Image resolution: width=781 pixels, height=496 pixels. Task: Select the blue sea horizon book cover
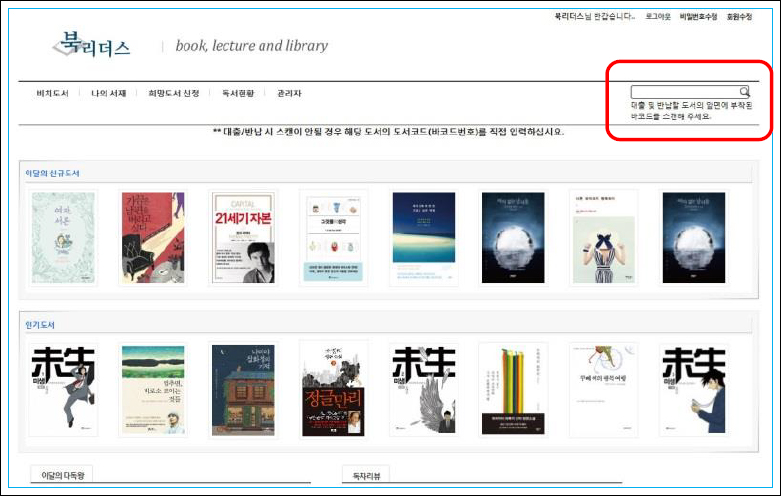click(x=424, y=238)
